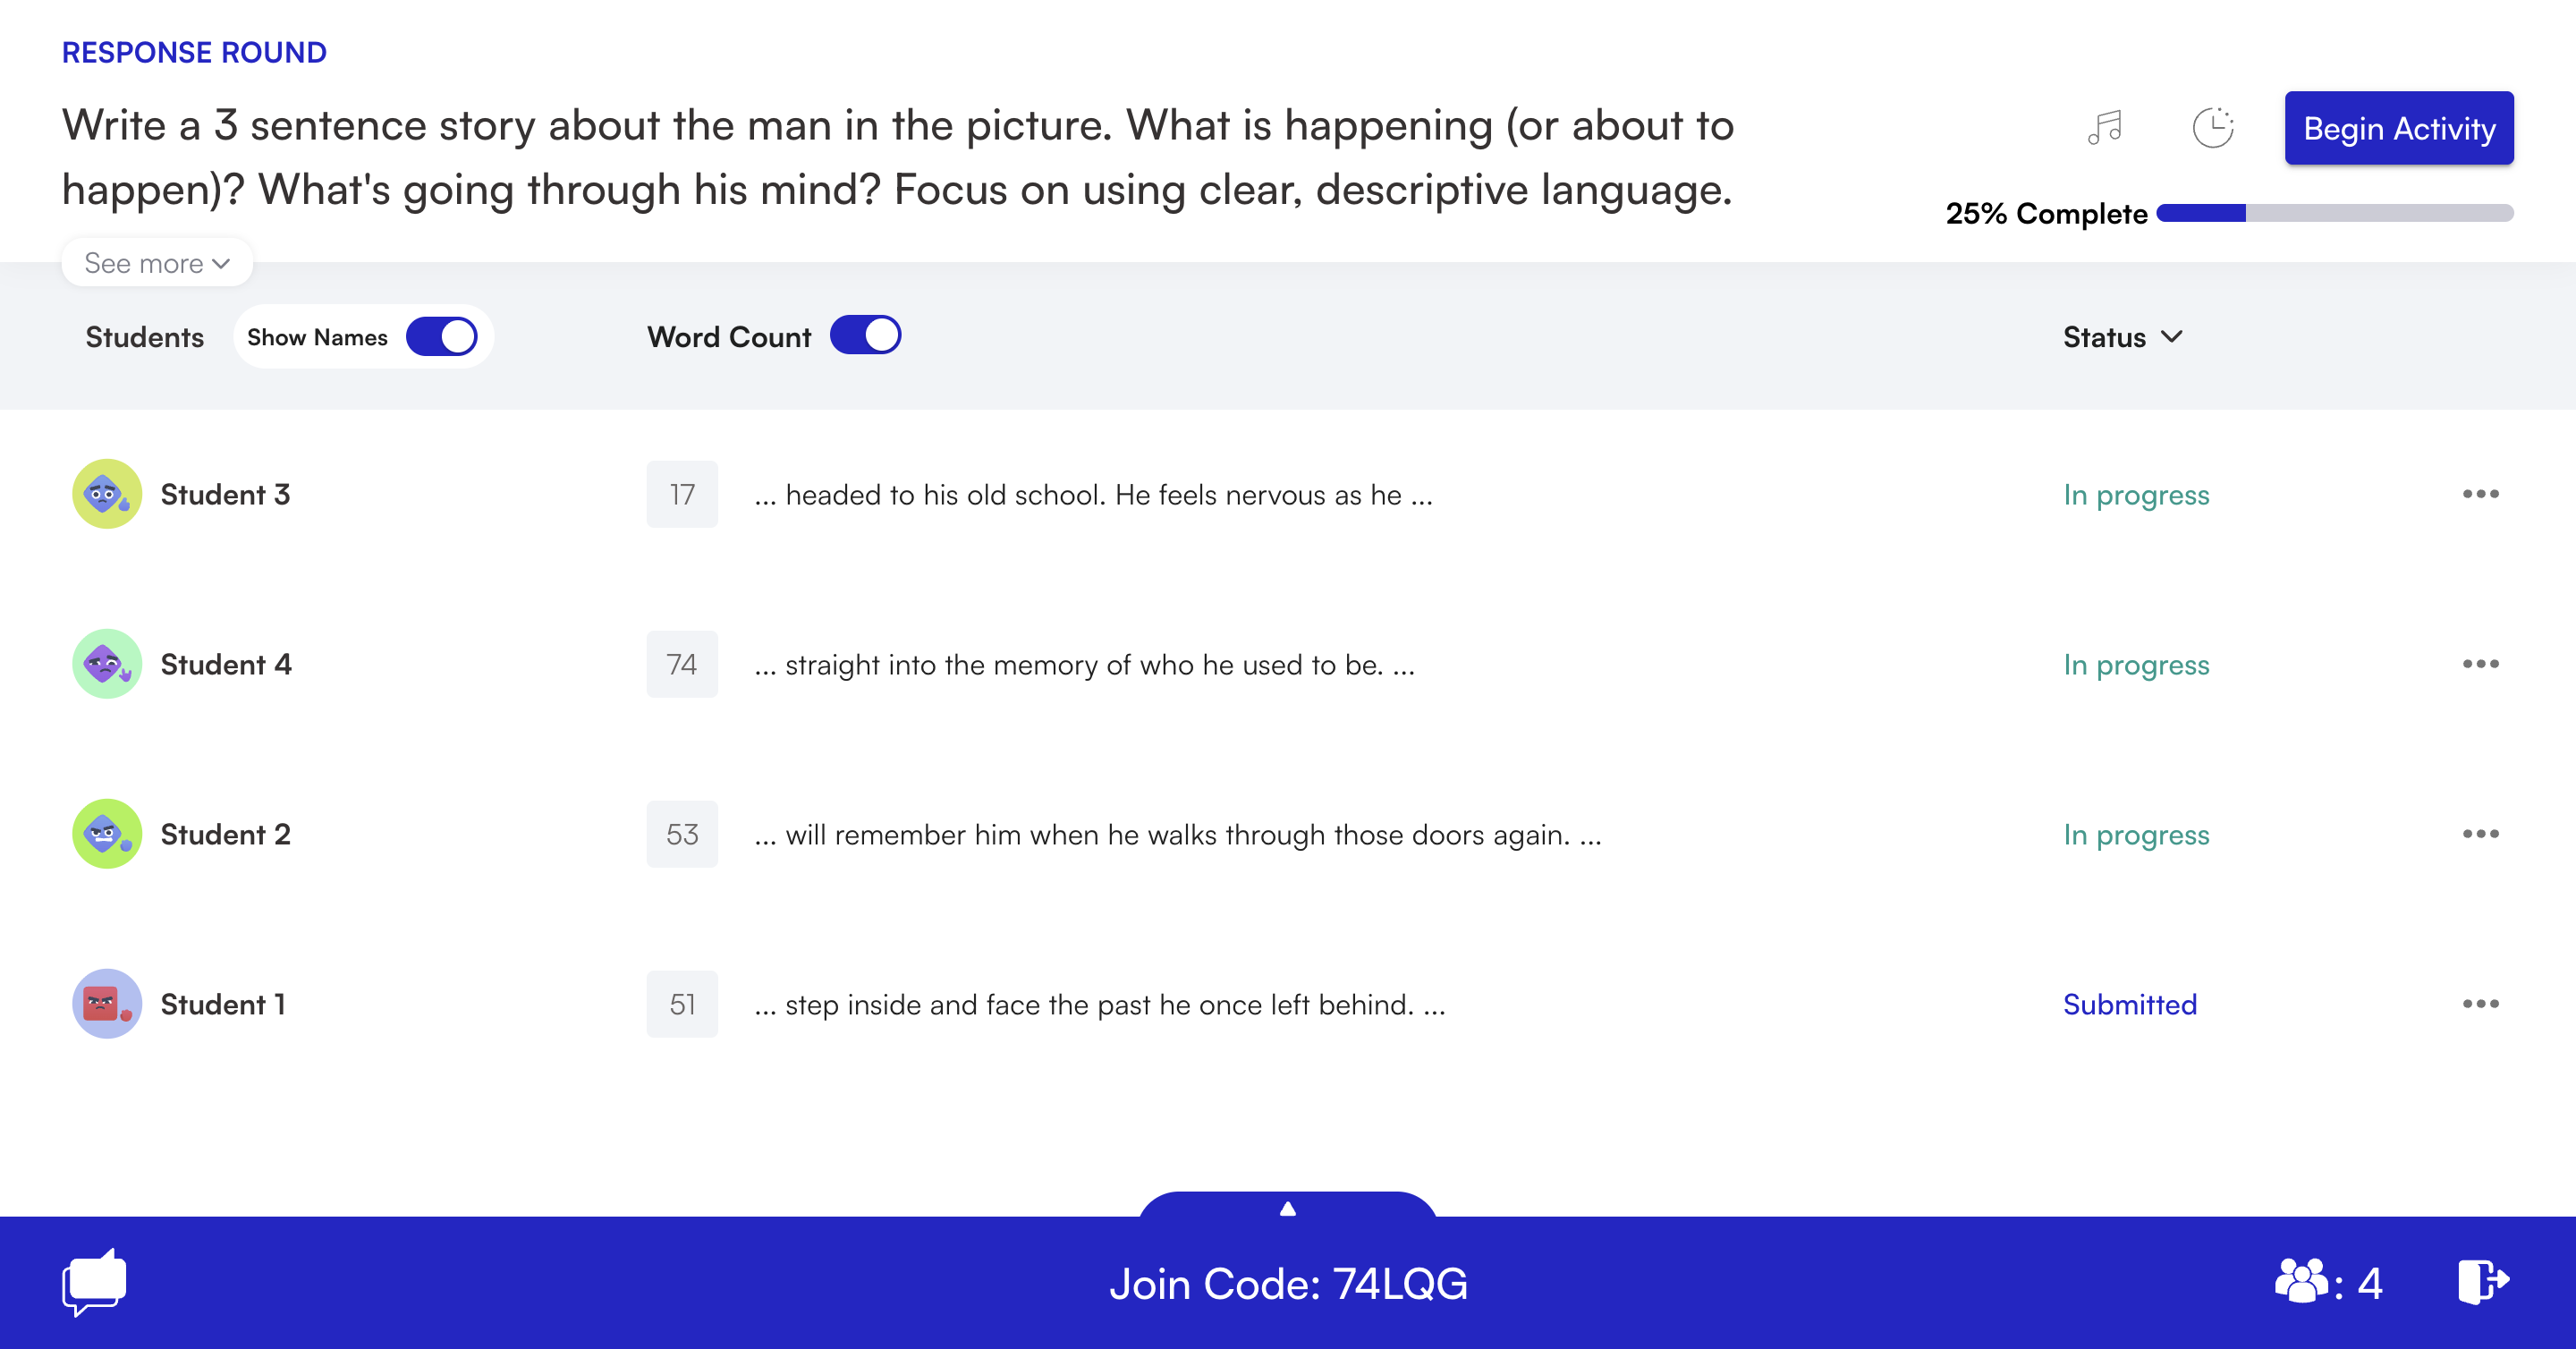Open the chat feedback icon
Screen dimensions: 2576x1349
pos(94,1282)
